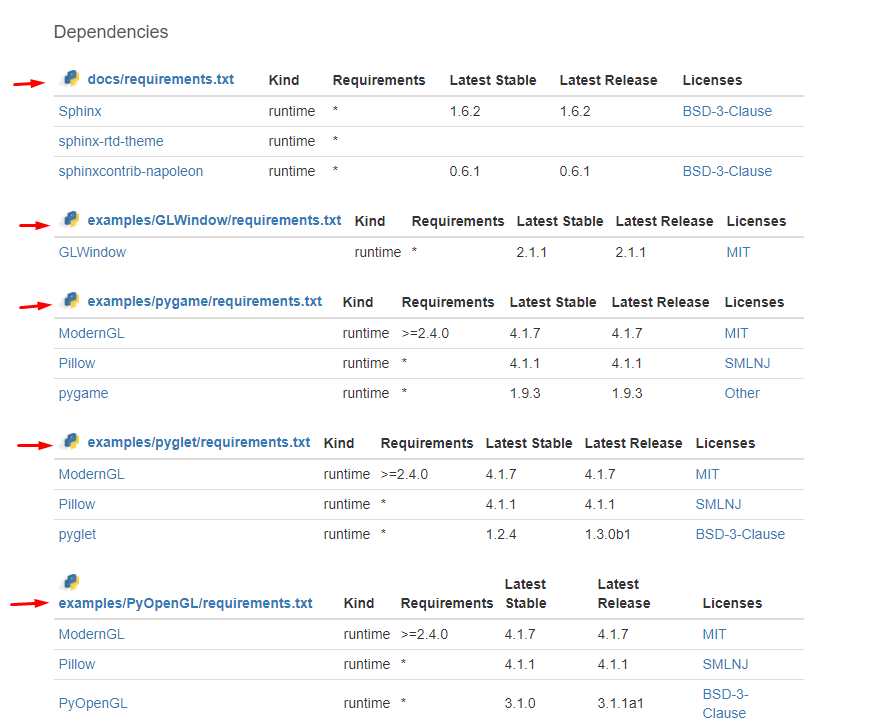Viewport: 877px width, 718px height.
Task: Click Licenses header in docs requirements table
Action: (713, 81)
